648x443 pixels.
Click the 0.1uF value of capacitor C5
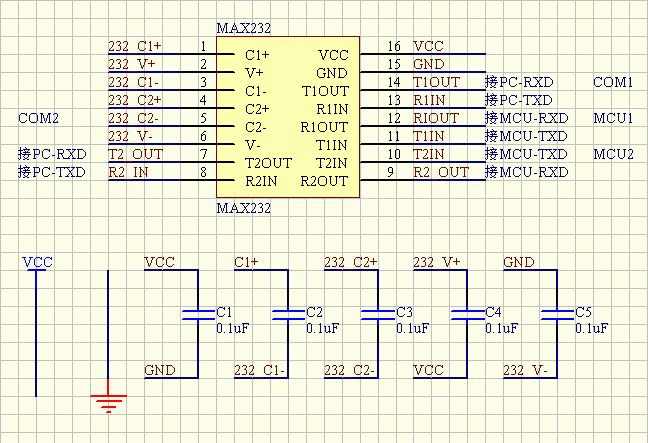click(592, 329)
